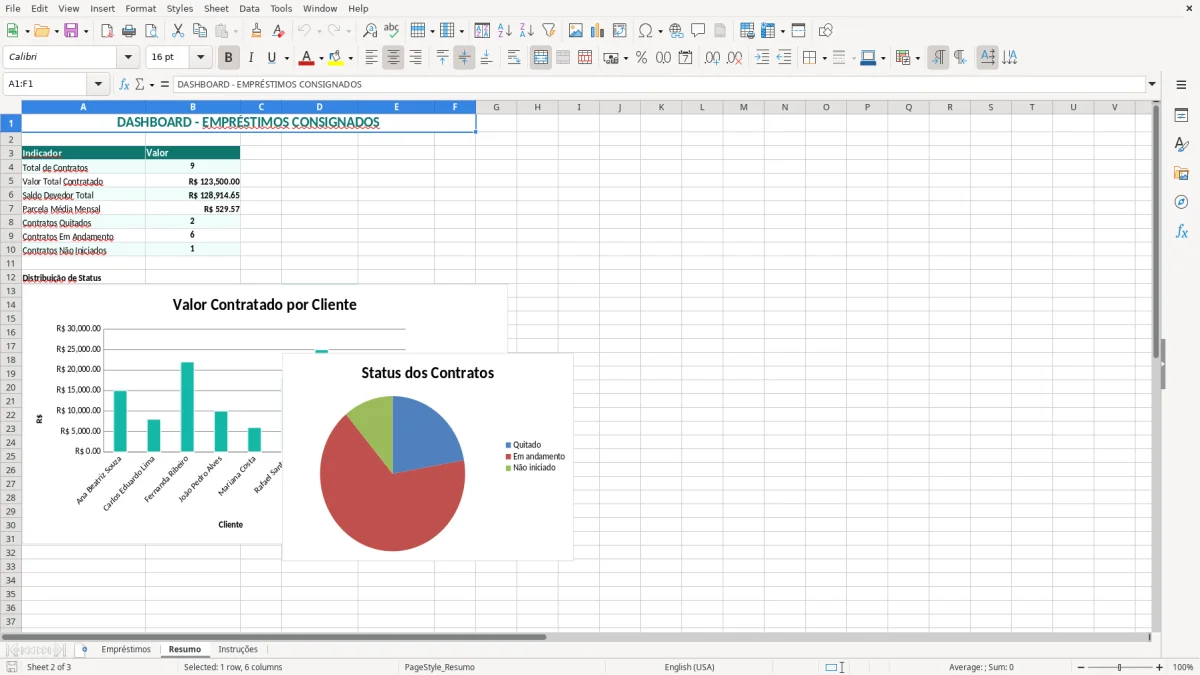This screenshot has width=1200, height=675.
Task: Open Background Color dropdown arrow
Action: 351,58
